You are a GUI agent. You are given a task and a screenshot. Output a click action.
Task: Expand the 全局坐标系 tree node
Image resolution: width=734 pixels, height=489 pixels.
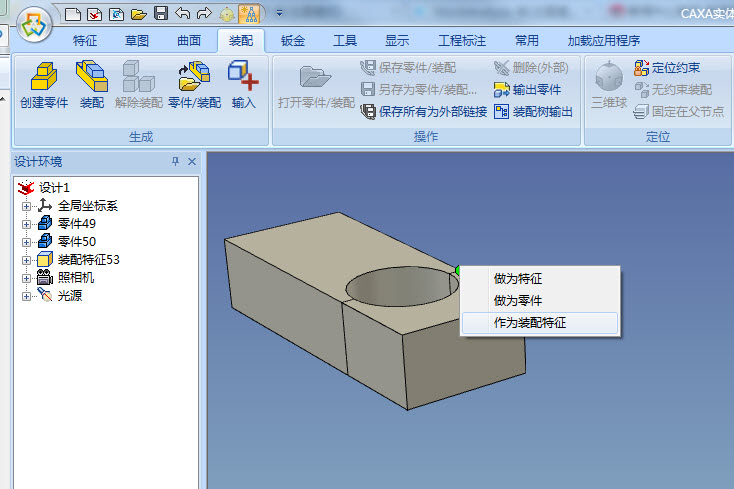coord(26,206)
